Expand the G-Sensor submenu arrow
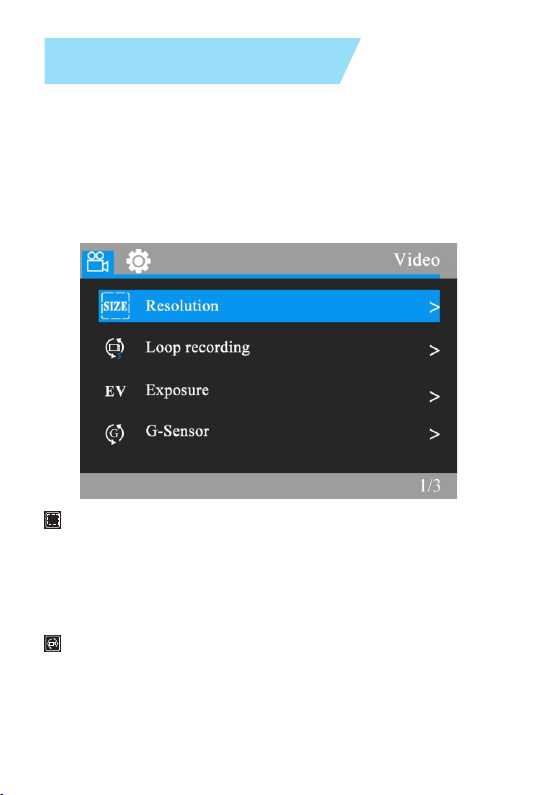This screenshot has height=795, width=540. (434, 434)
